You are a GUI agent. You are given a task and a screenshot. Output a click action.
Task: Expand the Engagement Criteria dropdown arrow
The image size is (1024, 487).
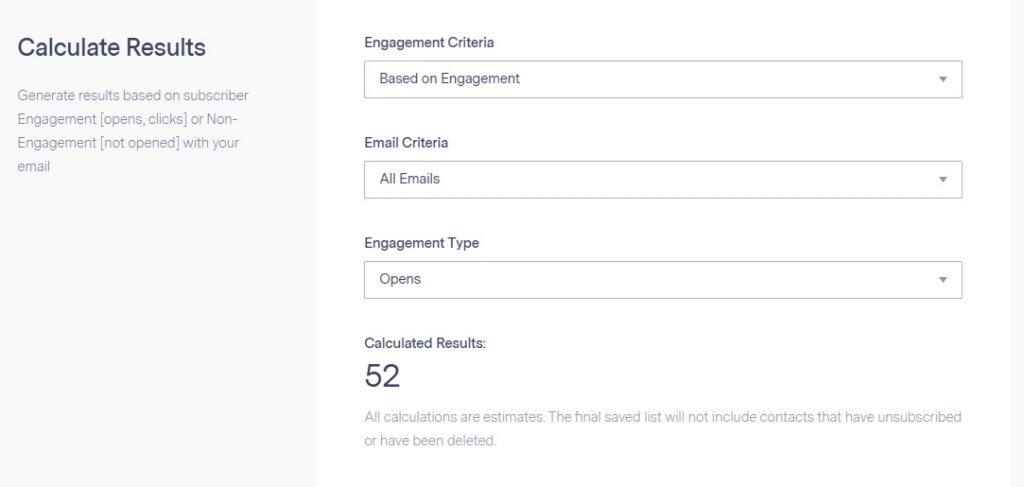[942, 79]
